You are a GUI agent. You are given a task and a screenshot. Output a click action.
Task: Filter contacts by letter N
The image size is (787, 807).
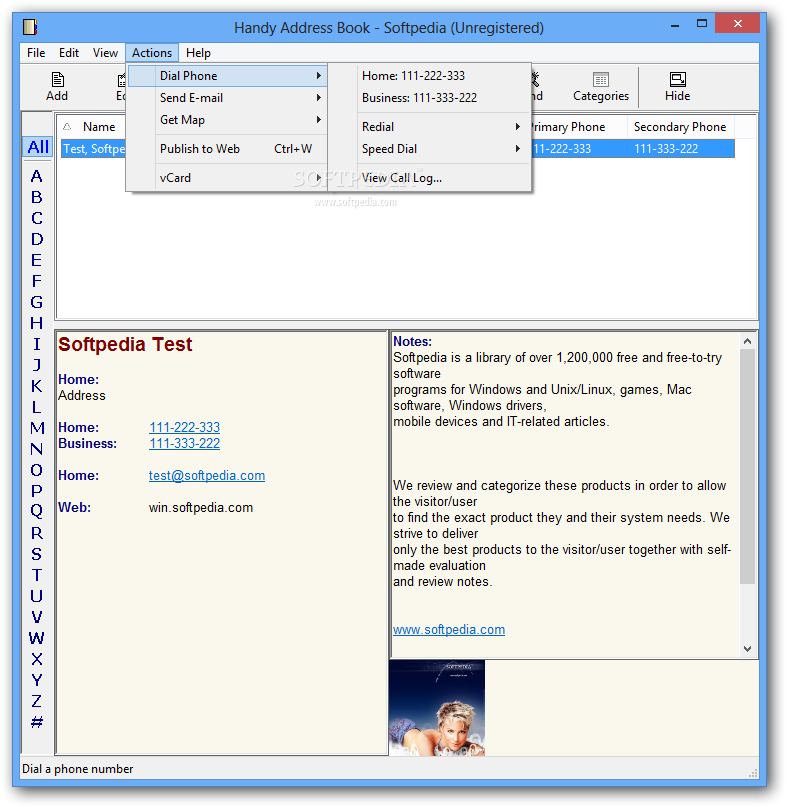tap(36, 449)
